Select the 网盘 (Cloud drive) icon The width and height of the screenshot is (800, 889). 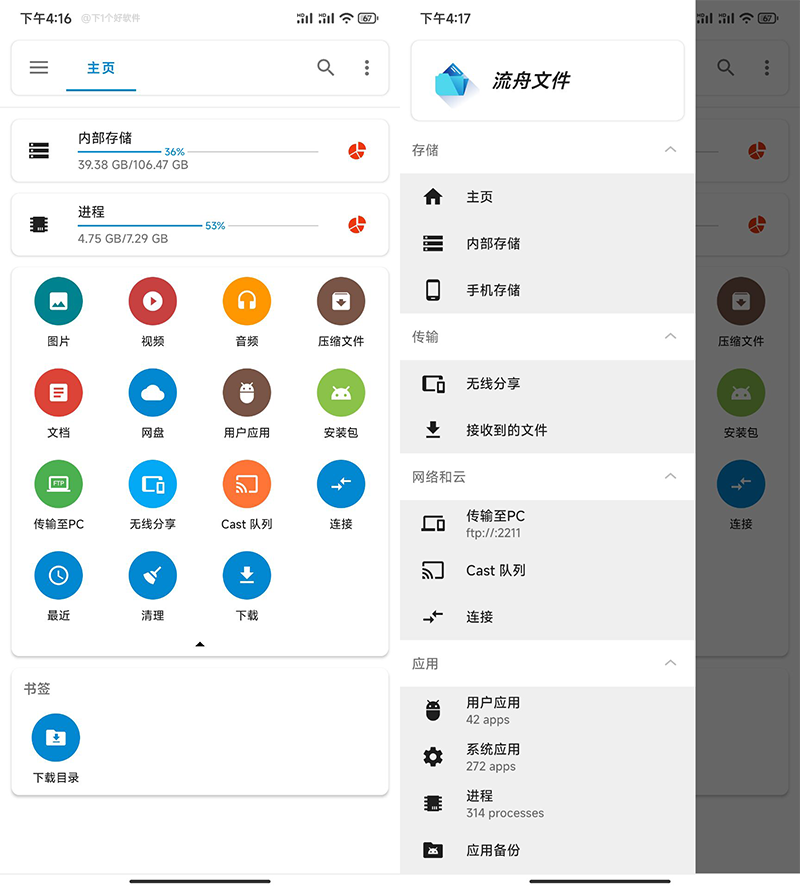(x=152, y=392)
